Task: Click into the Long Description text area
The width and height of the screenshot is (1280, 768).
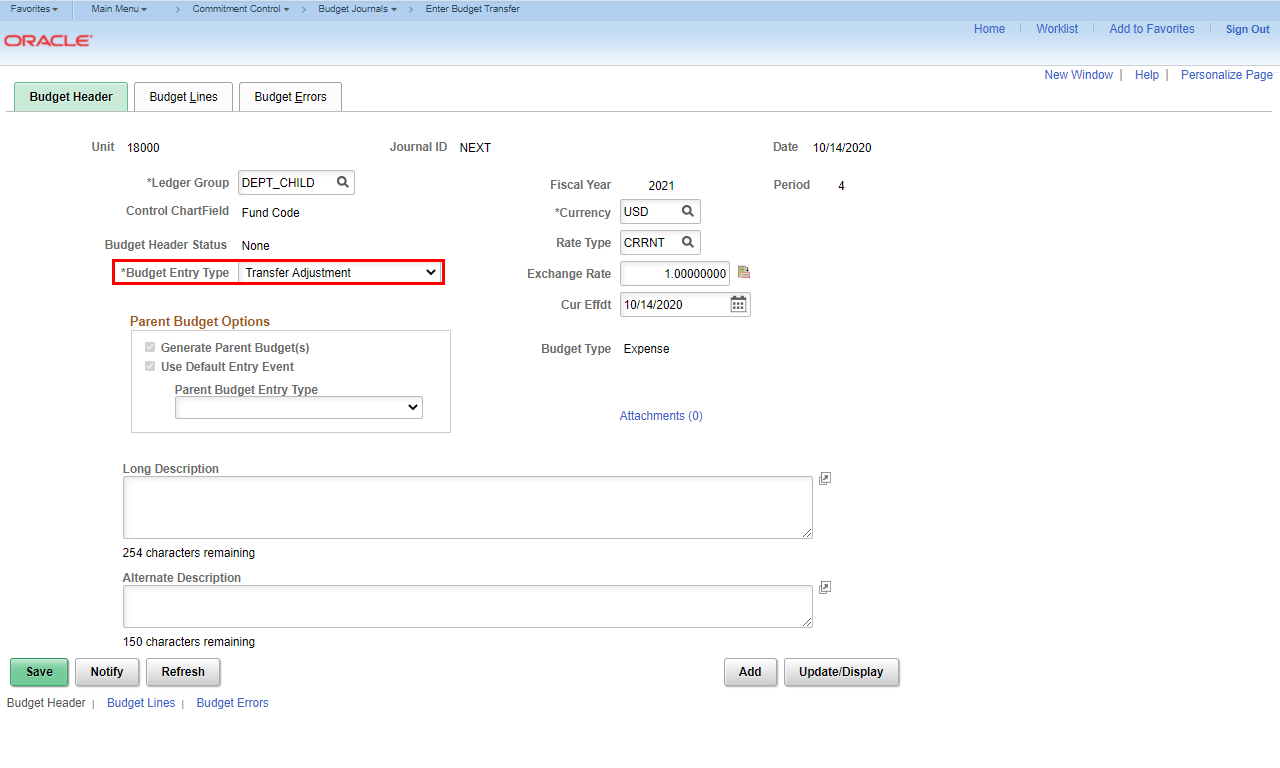Action: coord(467,507)
